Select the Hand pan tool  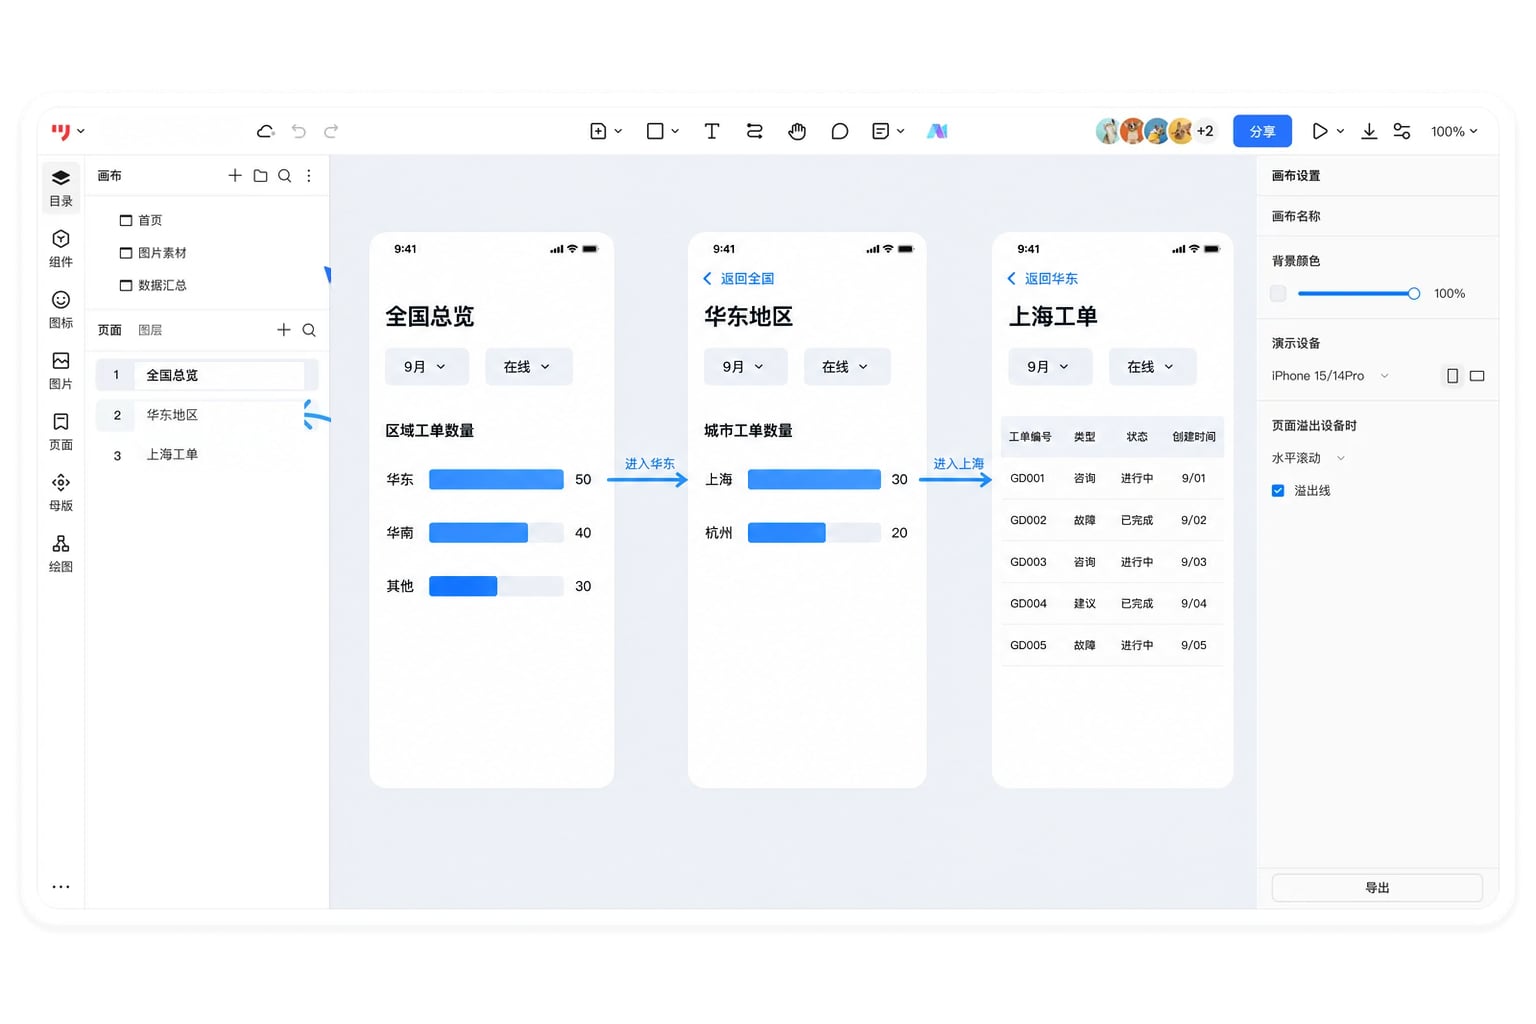click(797, 131)
